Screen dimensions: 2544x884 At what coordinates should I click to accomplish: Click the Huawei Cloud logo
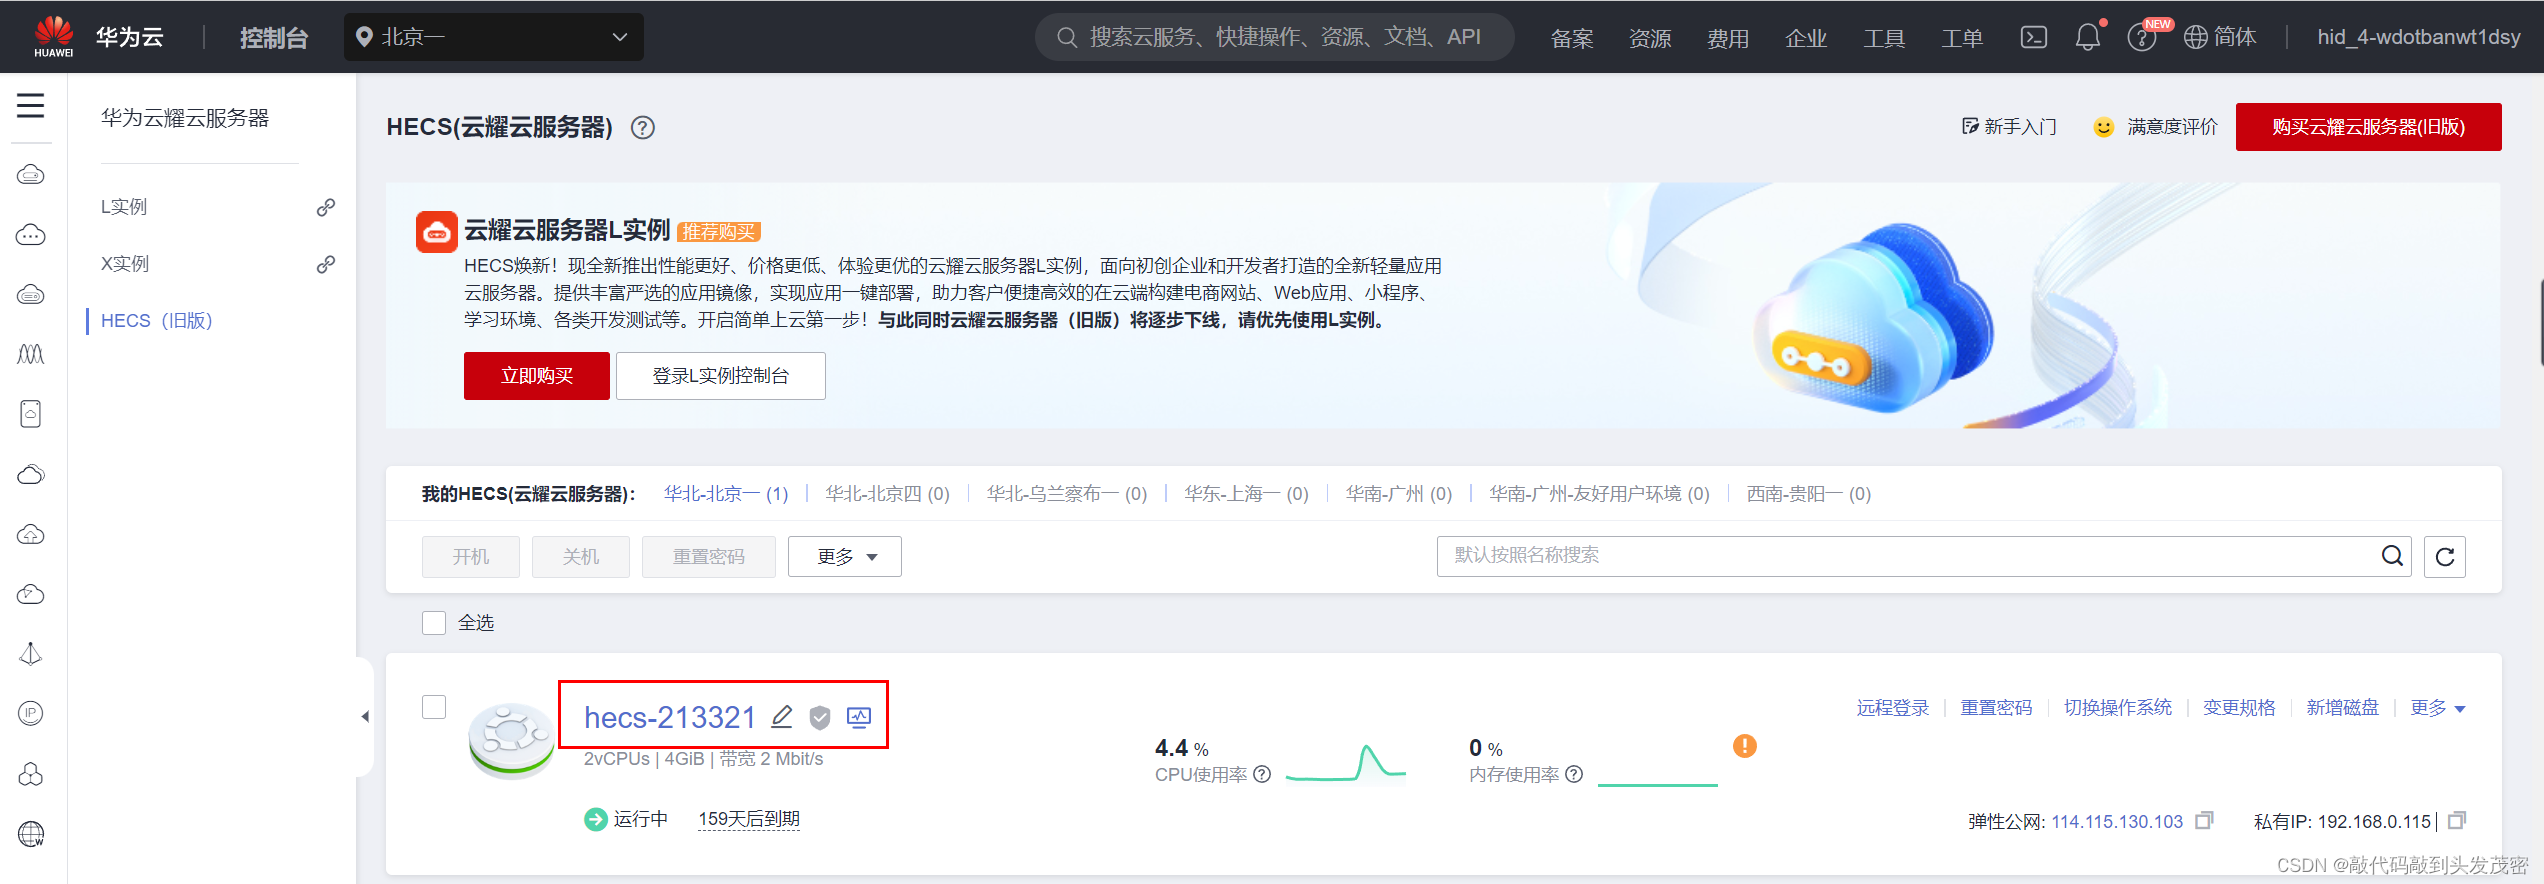coord(54,37)
